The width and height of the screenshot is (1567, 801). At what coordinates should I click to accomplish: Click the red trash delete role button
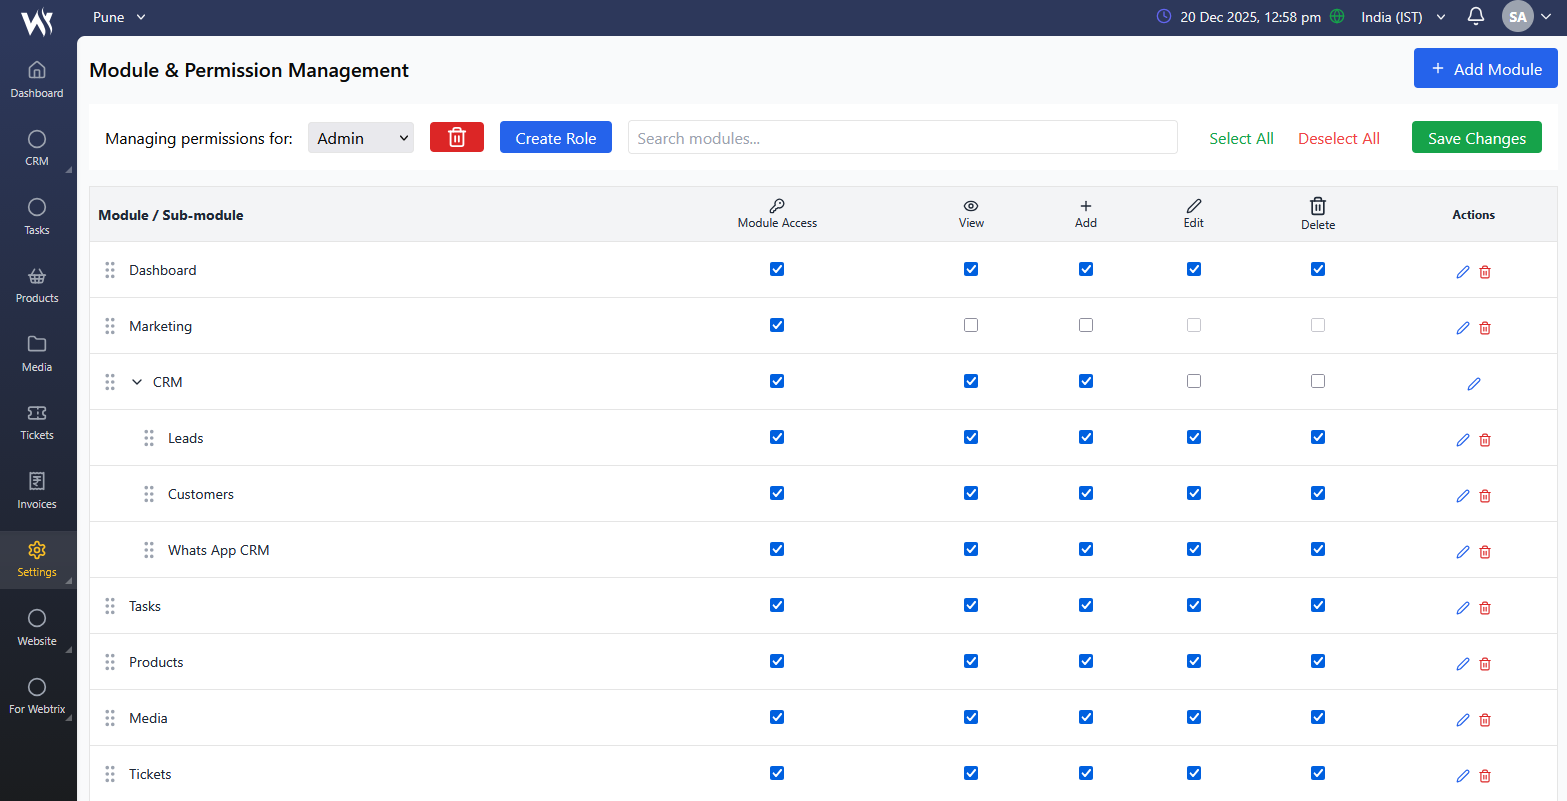(456, 138)
